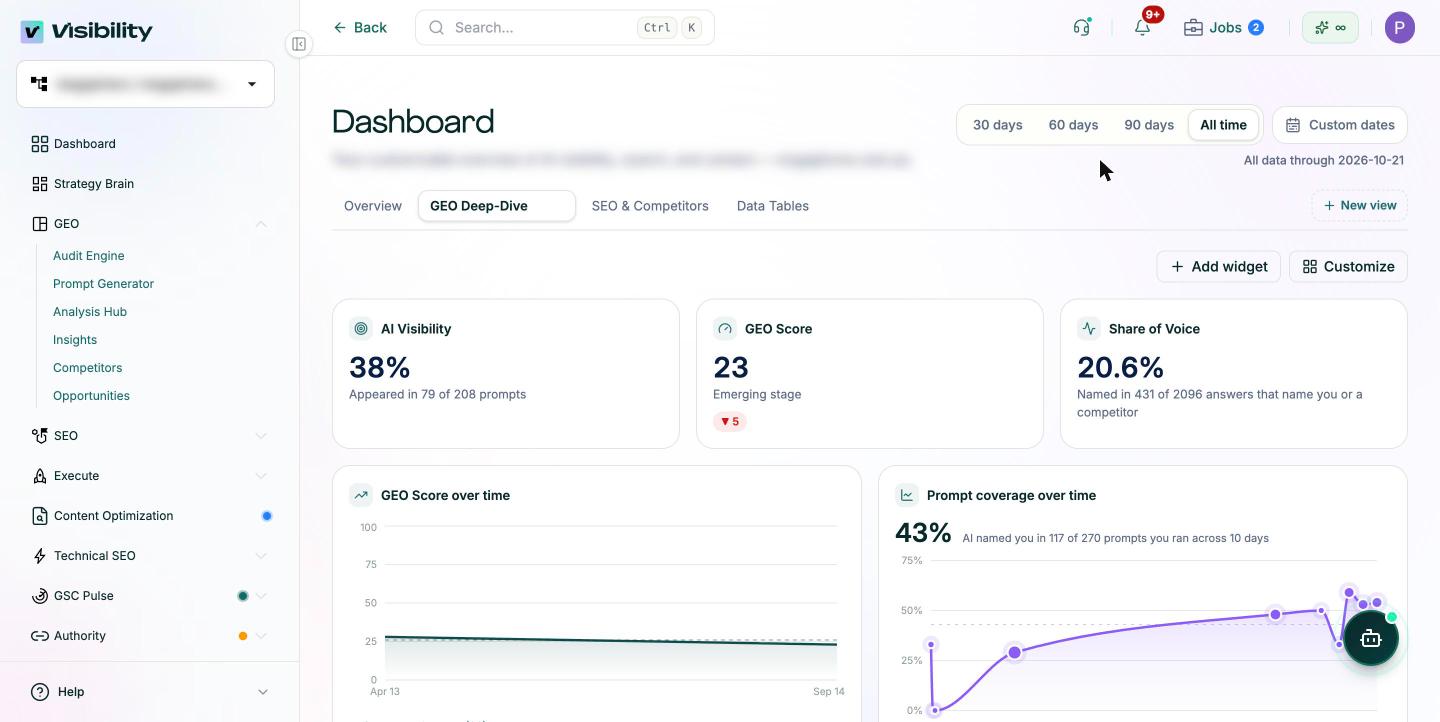Click the Customize button
The height and width of the screenshot is (722, 1440).
click(1349, 266)
